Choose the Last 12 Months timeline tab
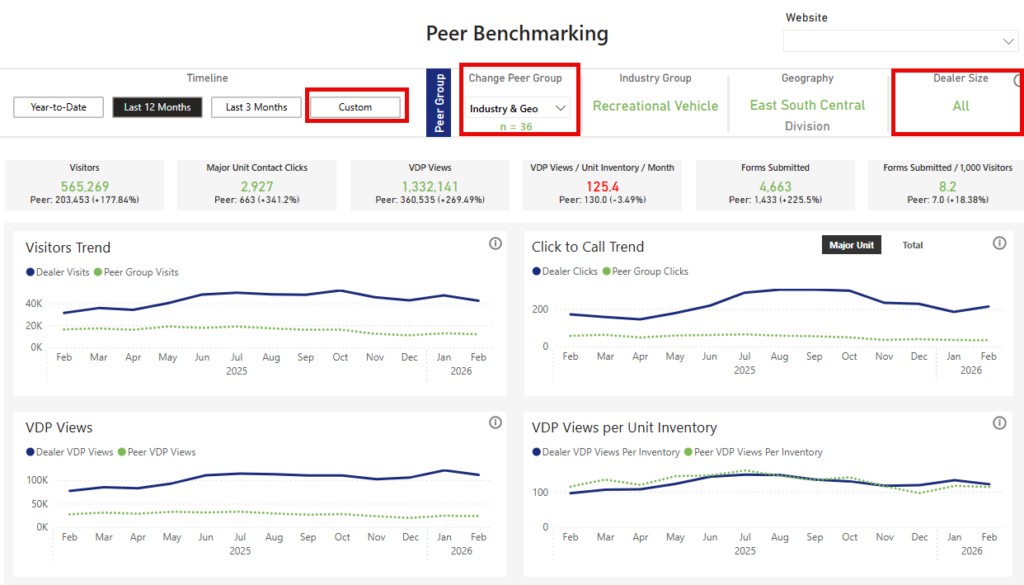 157,107
